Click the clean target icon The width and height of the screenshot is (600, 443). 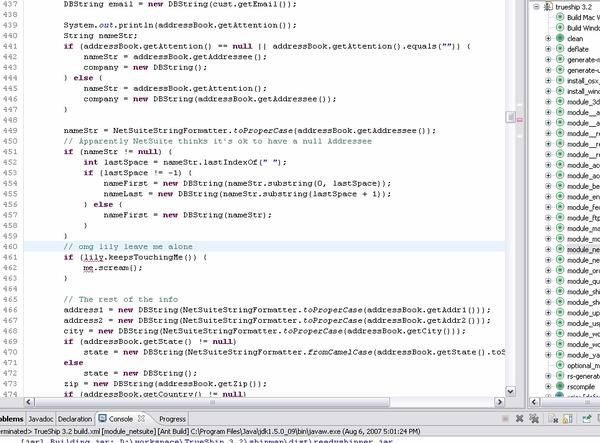click(559, 39)
